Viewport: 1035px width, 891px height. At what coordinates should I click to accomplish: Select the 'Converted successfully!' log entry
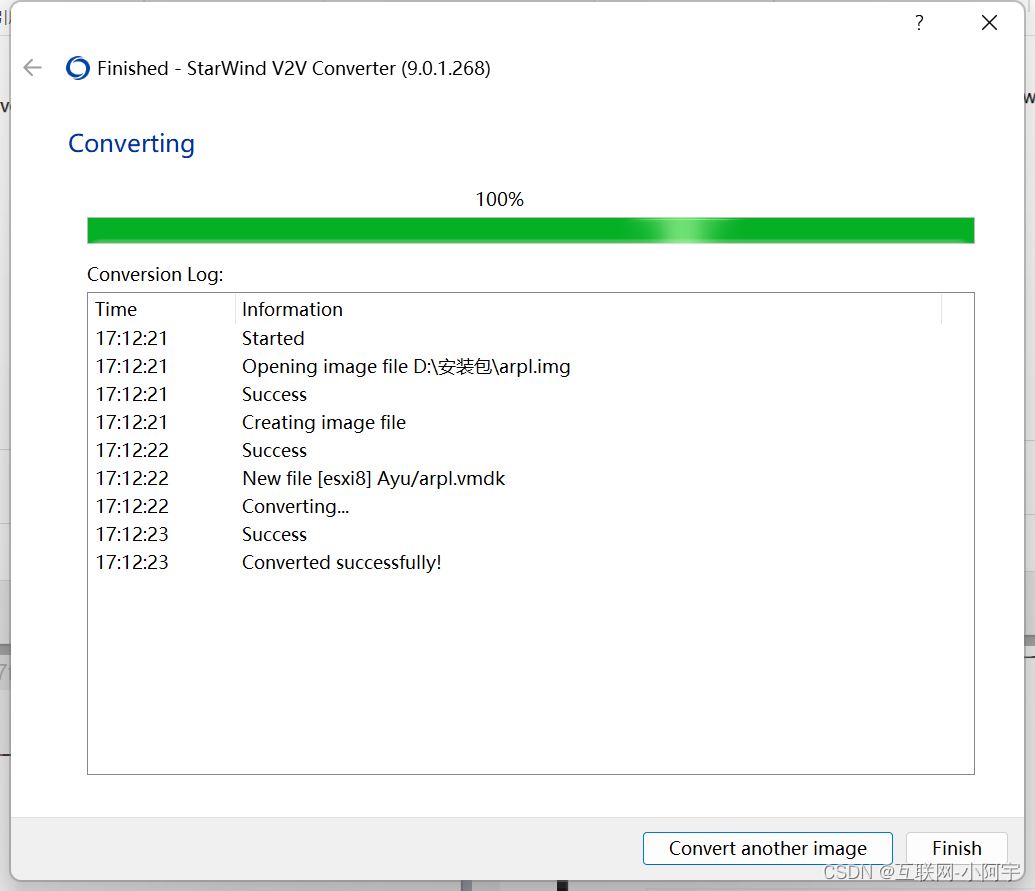coord(531,562)
